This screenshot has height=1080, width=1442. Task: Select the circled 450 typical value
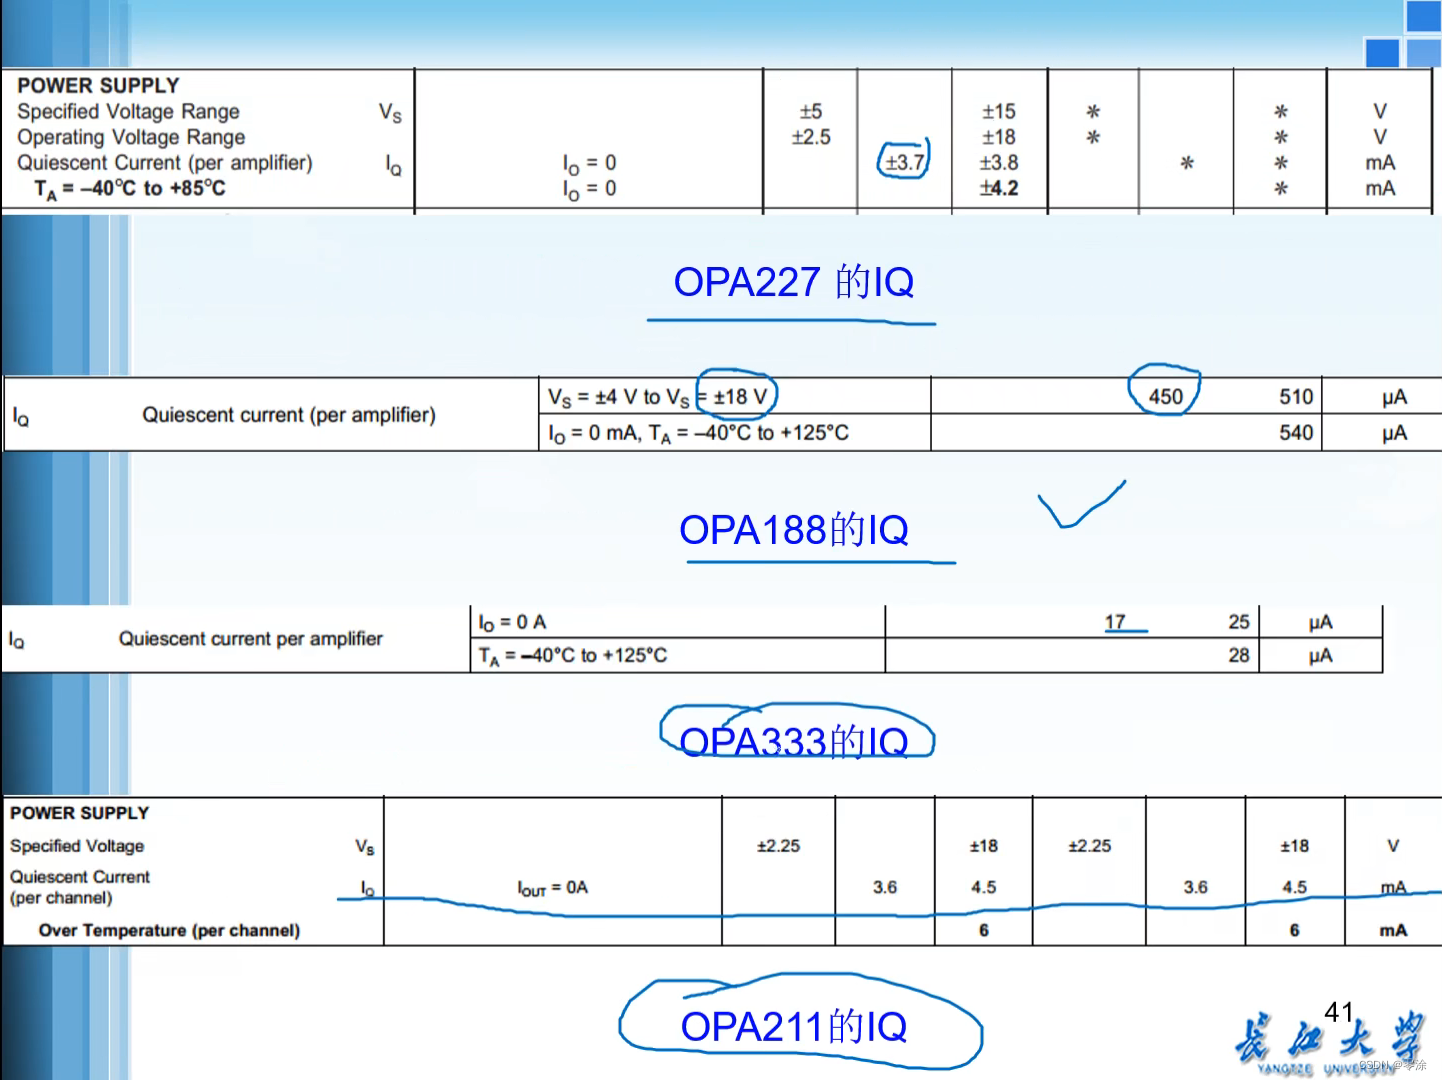click(x=1165, y=396)
